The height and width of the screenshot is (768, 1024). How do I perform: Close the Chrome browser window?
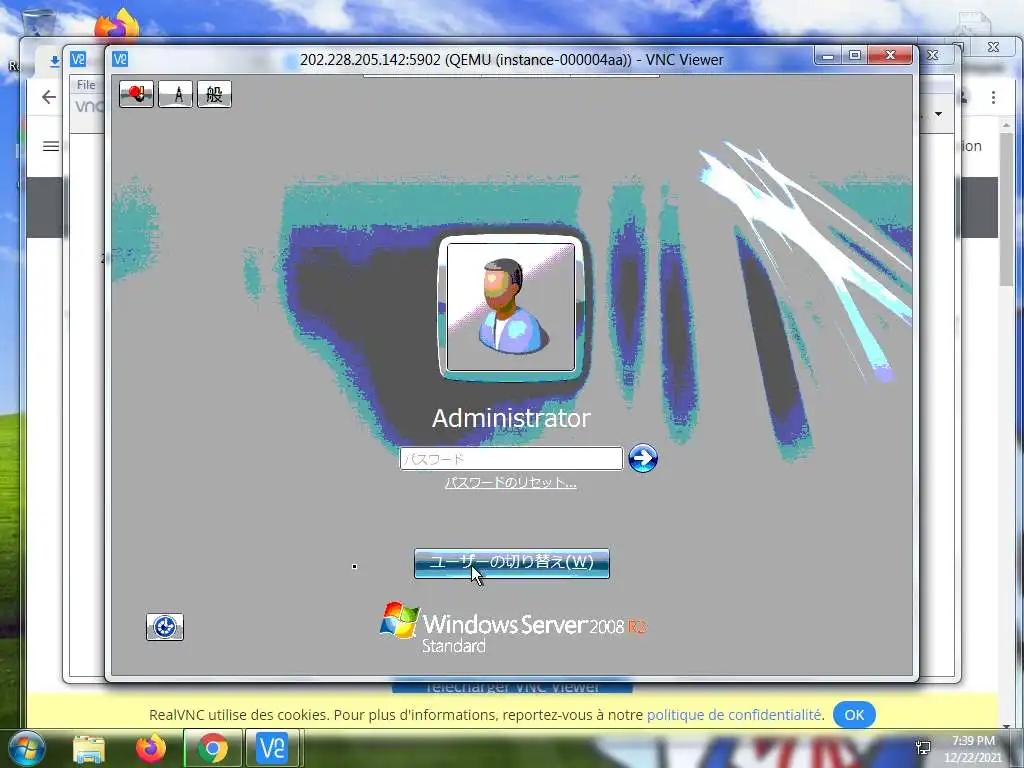click(993, 47)
